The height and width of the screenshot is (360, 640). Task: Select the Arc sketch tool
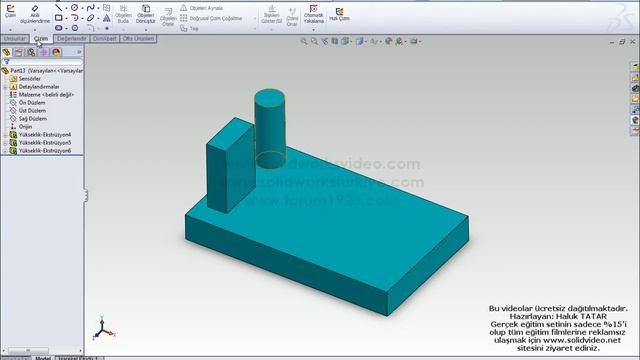[75, 18]
